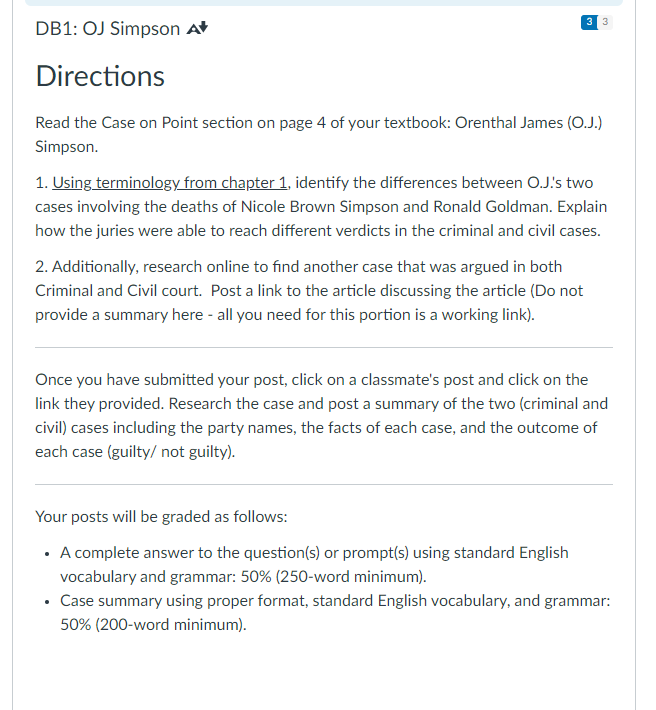Click the Directions heading

[x=100, y=76]
